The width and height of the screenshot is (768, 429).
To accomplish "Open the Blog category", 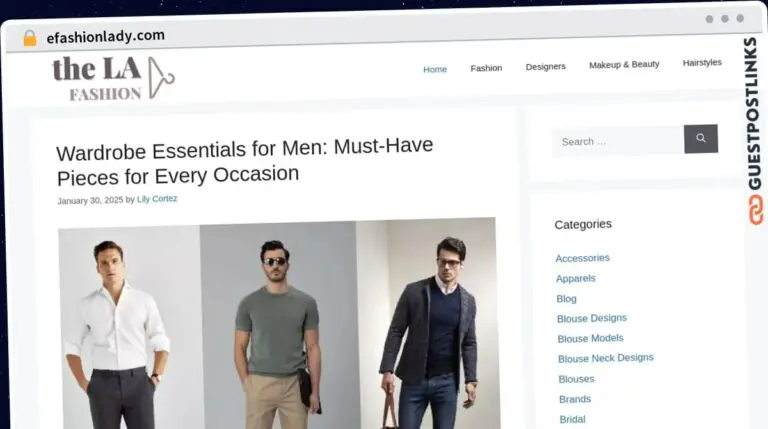I will [566, 299].
